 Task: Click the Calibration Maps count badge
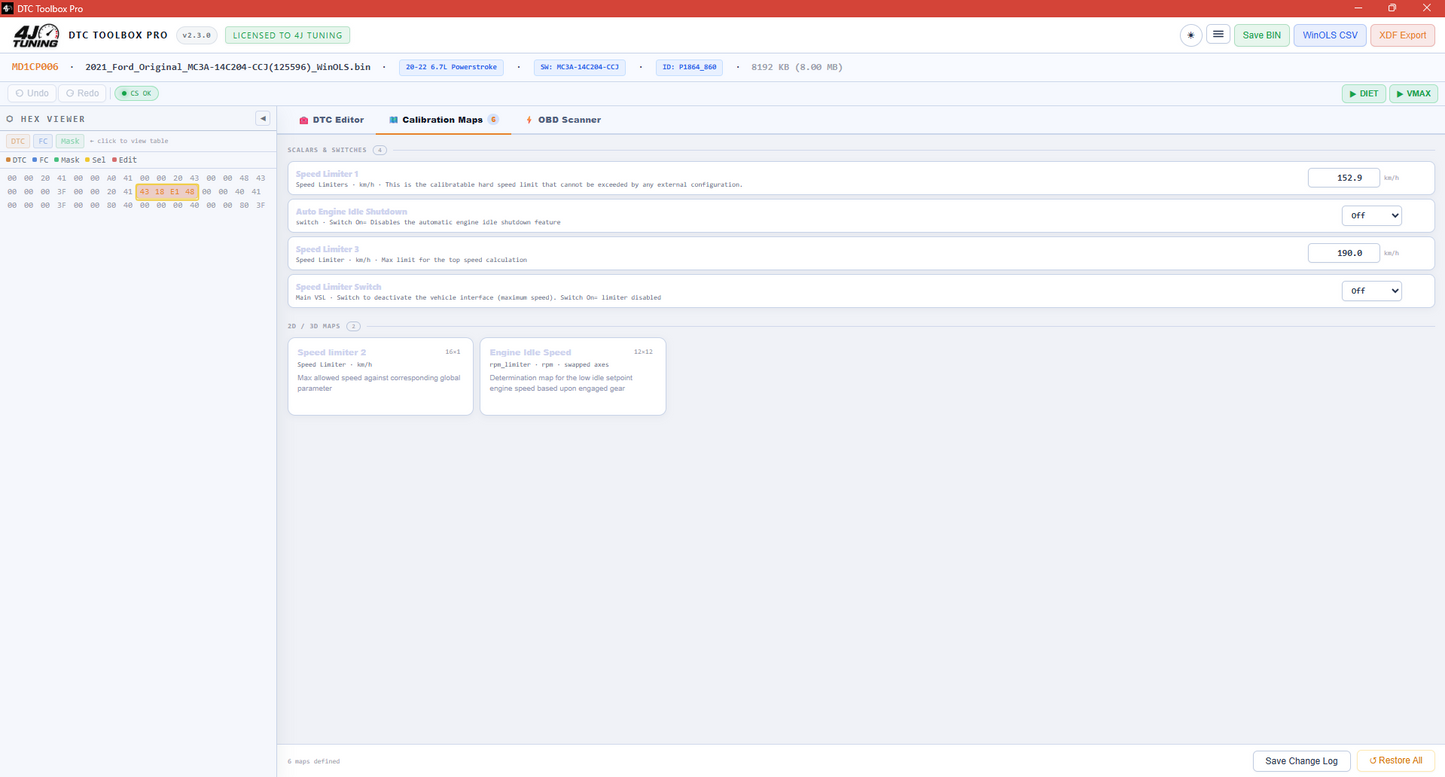click(x=493, y=120)
